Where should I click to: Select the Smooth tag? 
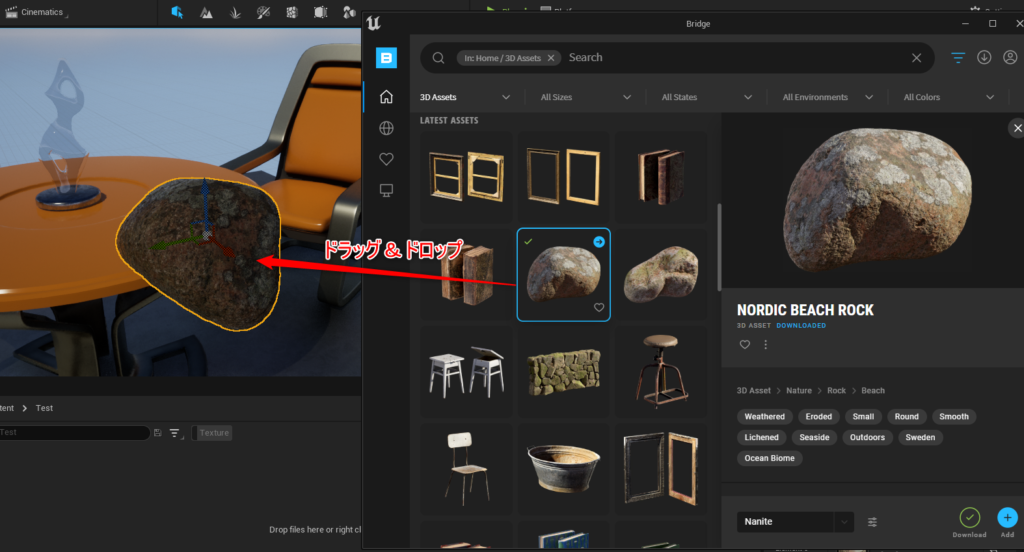pyautogui.click(x=953, y=417)
